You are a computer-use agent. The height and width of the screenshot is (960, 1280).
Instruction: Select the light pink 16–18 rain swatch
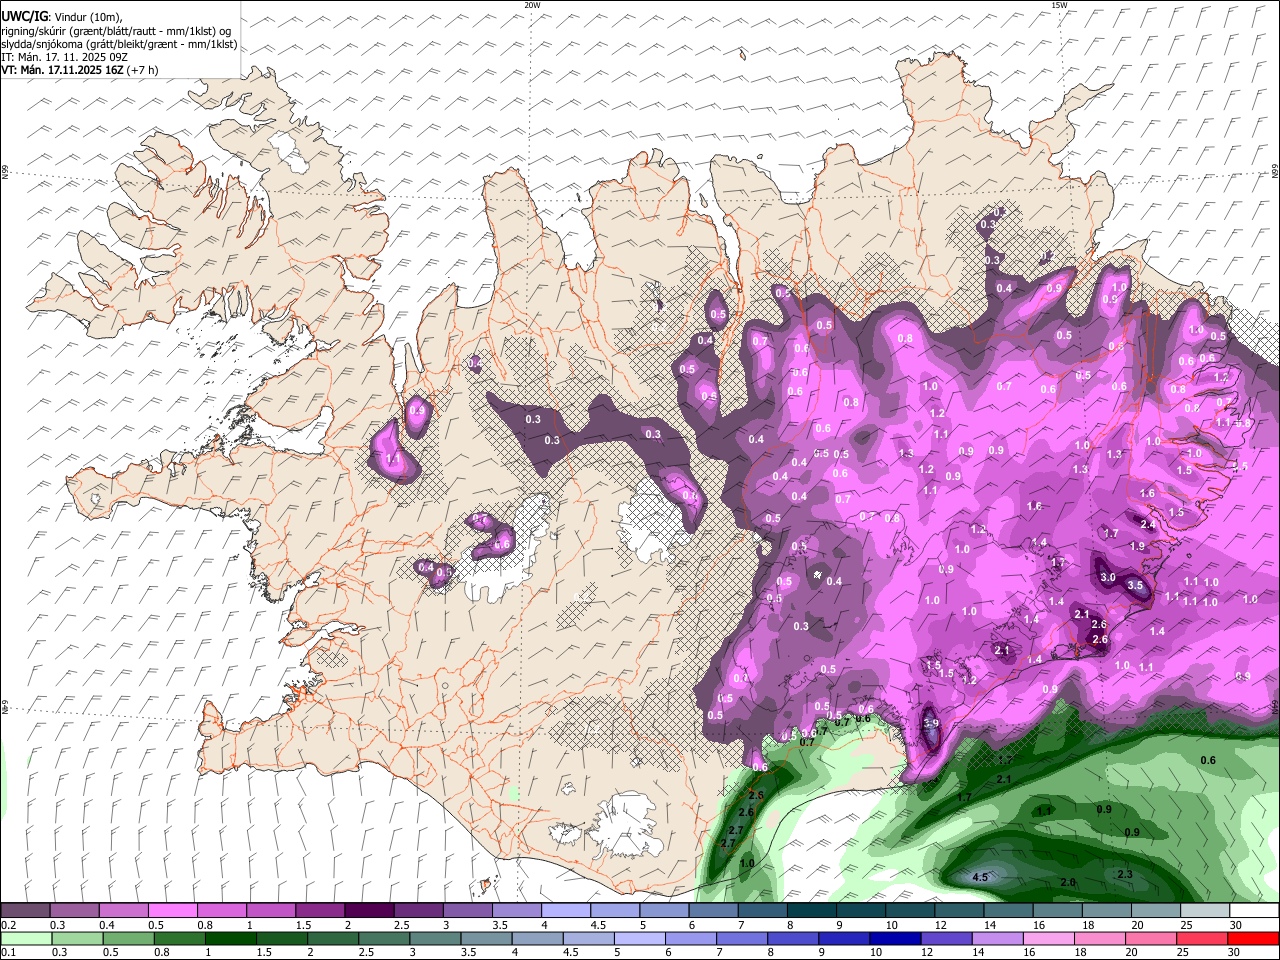1047,938
